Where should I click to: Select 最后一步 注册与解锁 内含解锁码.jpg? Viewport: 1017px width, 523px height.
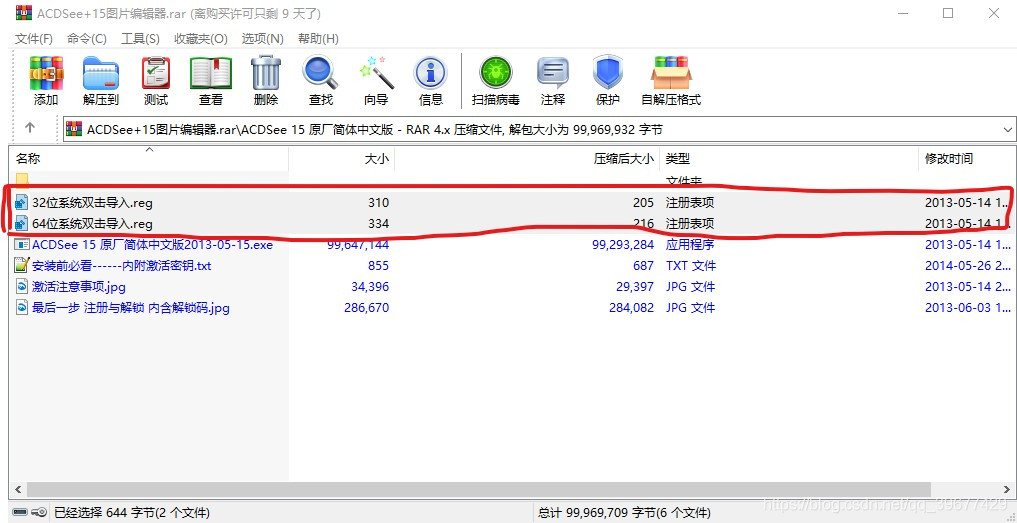130,308
